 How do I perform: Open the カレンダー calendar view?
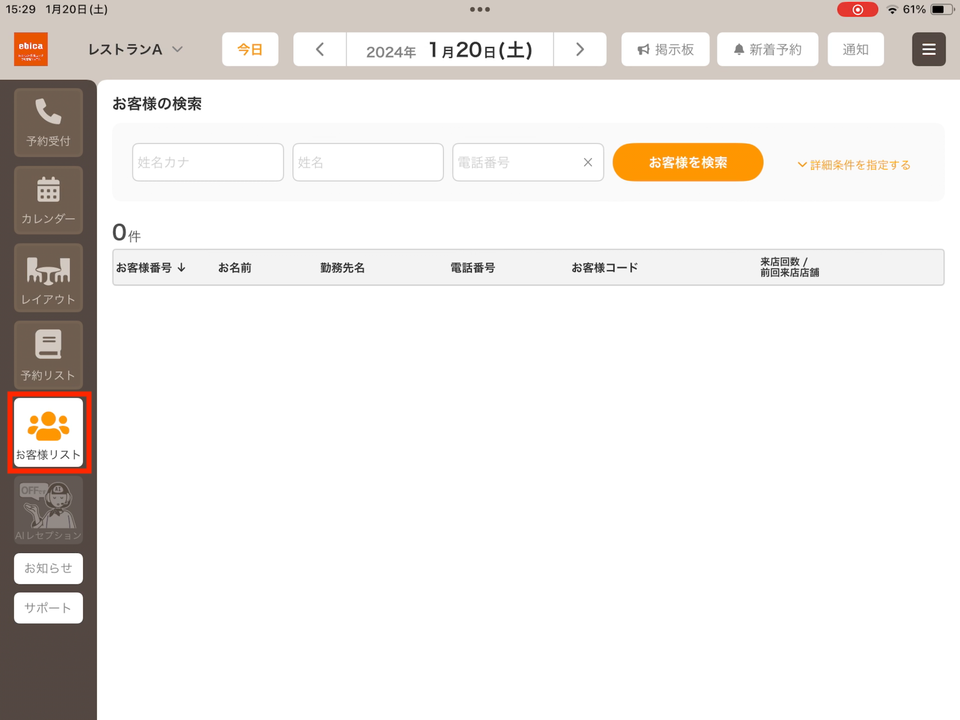tap(48, 200)
